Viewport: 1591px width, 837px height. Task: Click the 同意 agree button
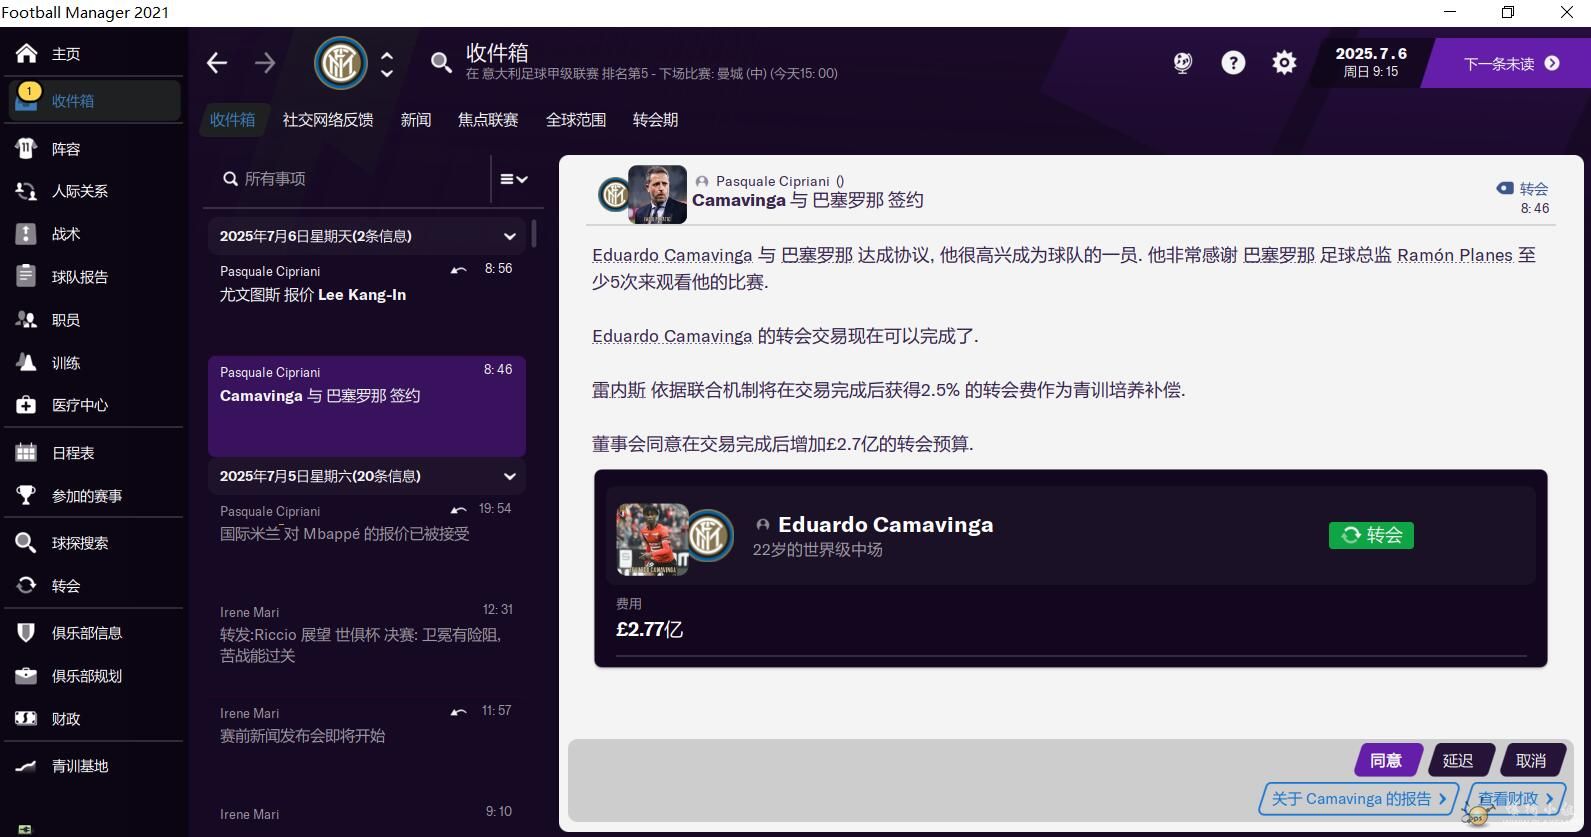pyautogui.click(x=1386, y=761)
